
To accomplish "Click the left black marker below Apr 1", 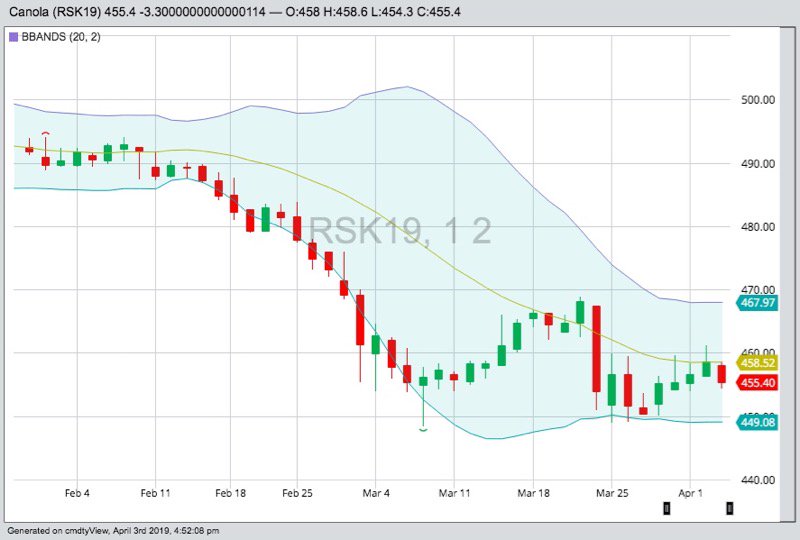I will point(666,510).
